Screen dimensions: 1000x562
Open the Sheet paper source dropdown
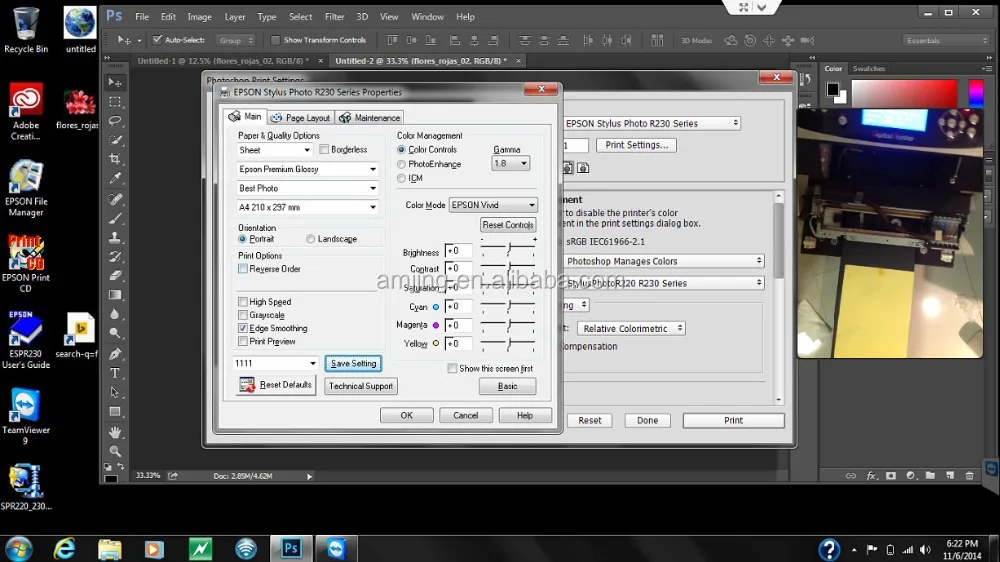274,150
